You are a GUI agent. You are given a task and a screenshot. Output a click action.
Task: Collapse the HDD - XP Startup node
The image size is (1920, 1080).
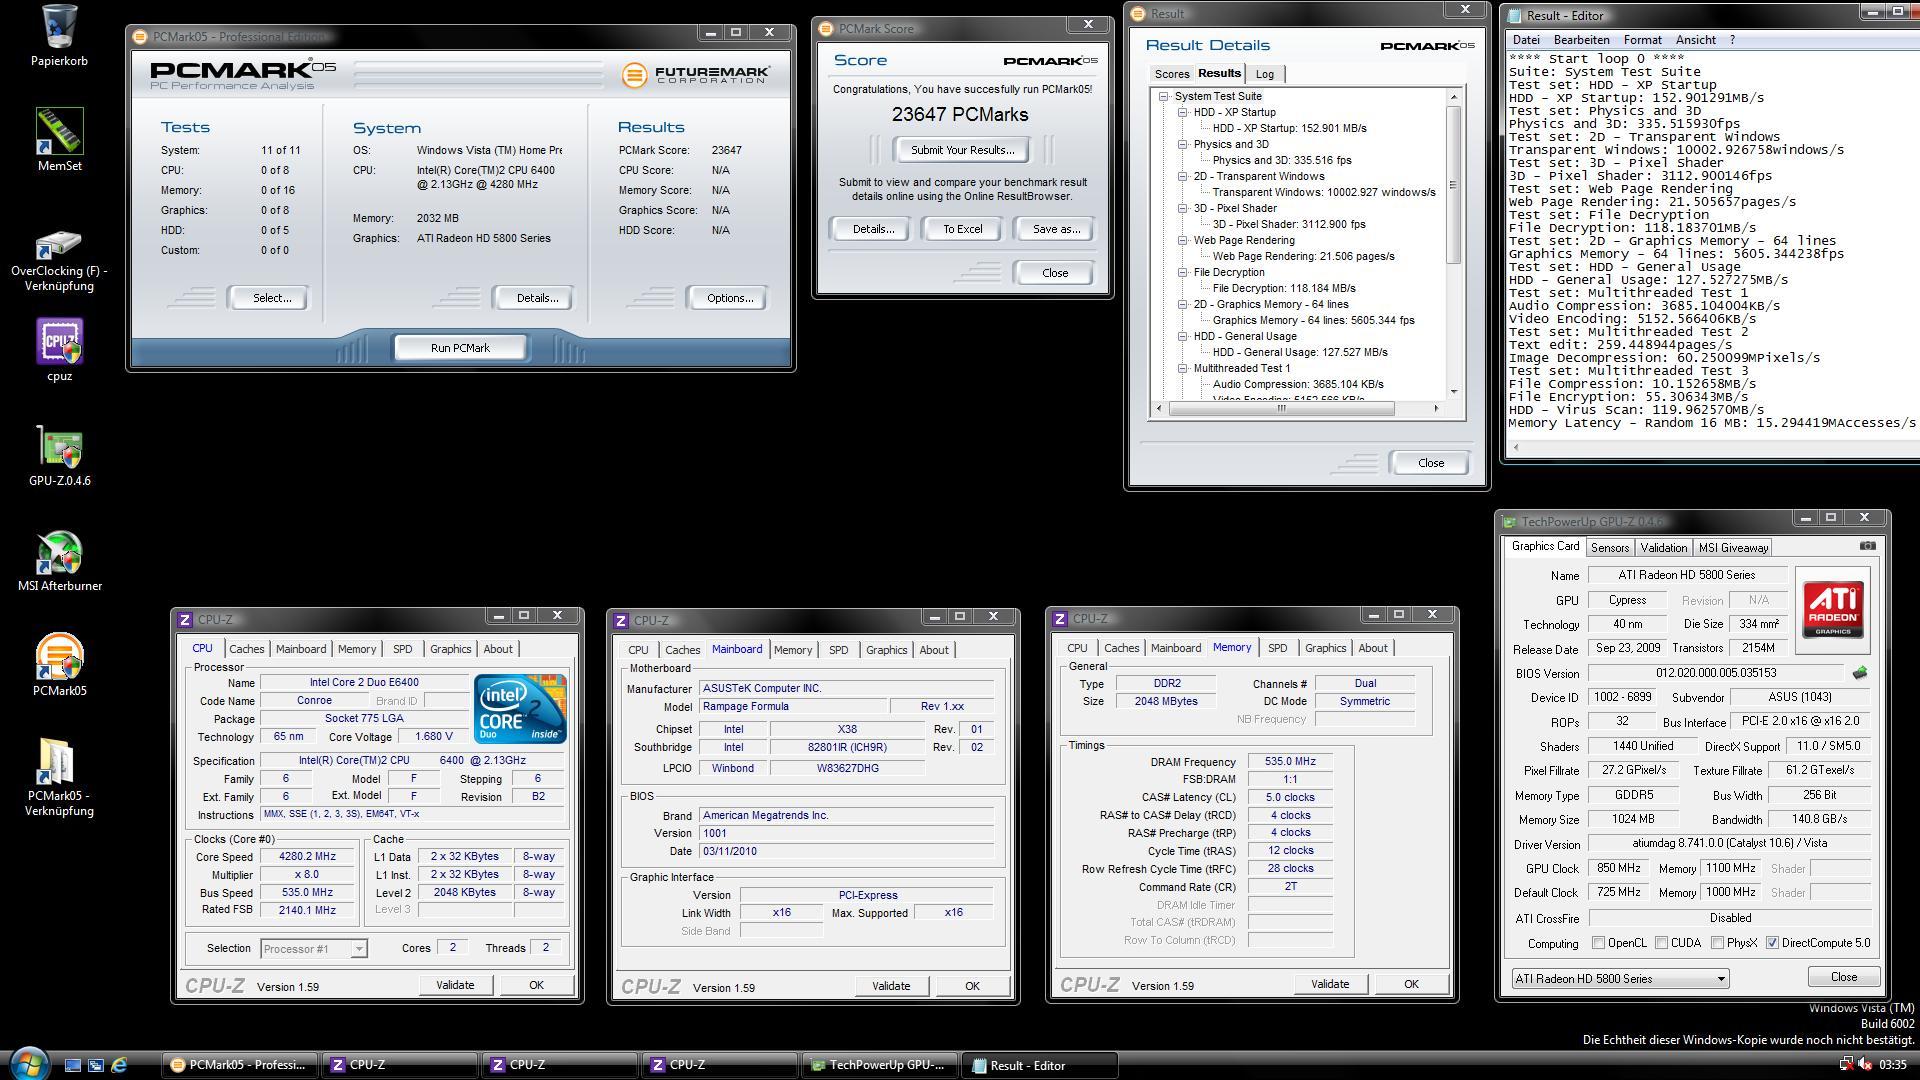coord(1182,113)
